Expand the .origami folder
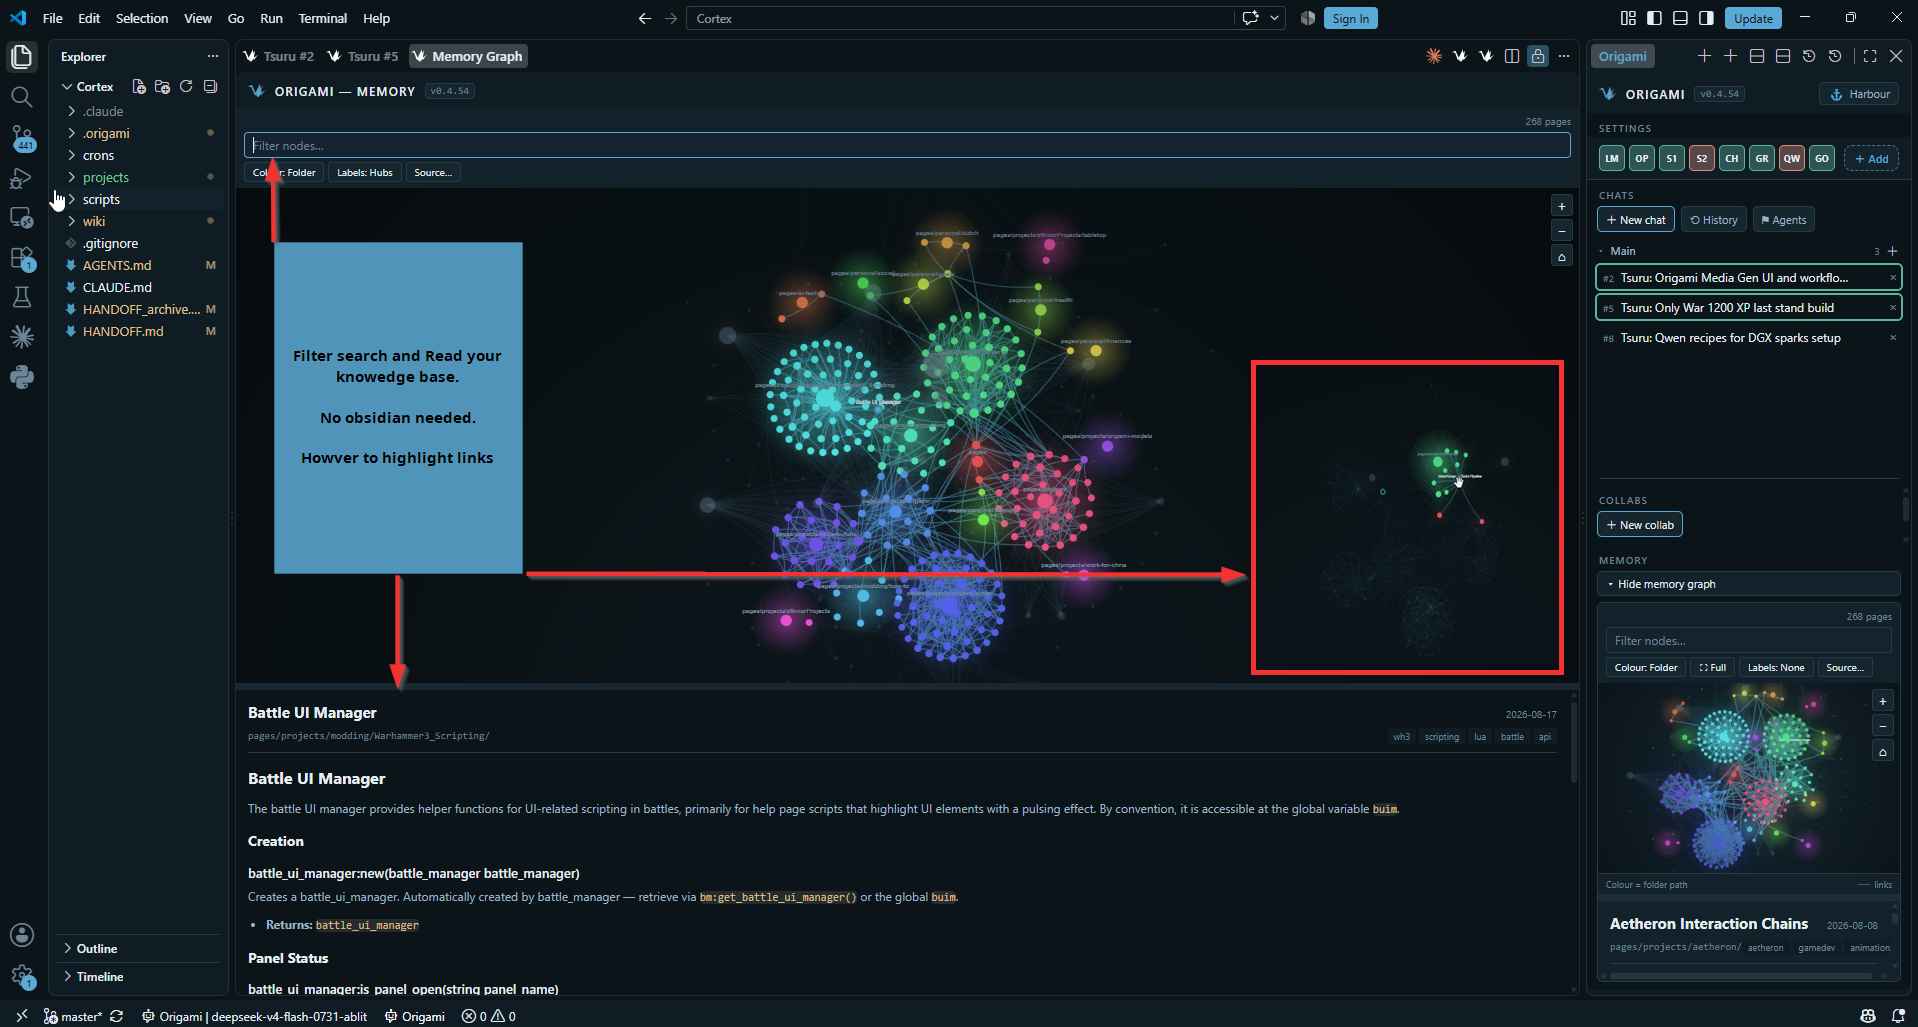The image size is (1918, 1027). [140, 133]
